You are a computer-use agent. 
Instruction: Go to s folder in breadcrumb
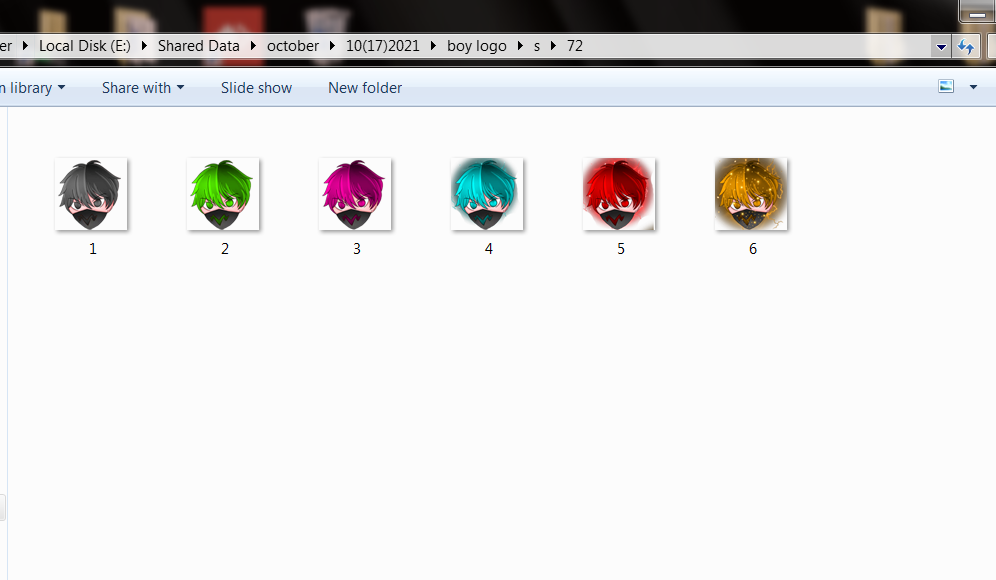[537, 46]
